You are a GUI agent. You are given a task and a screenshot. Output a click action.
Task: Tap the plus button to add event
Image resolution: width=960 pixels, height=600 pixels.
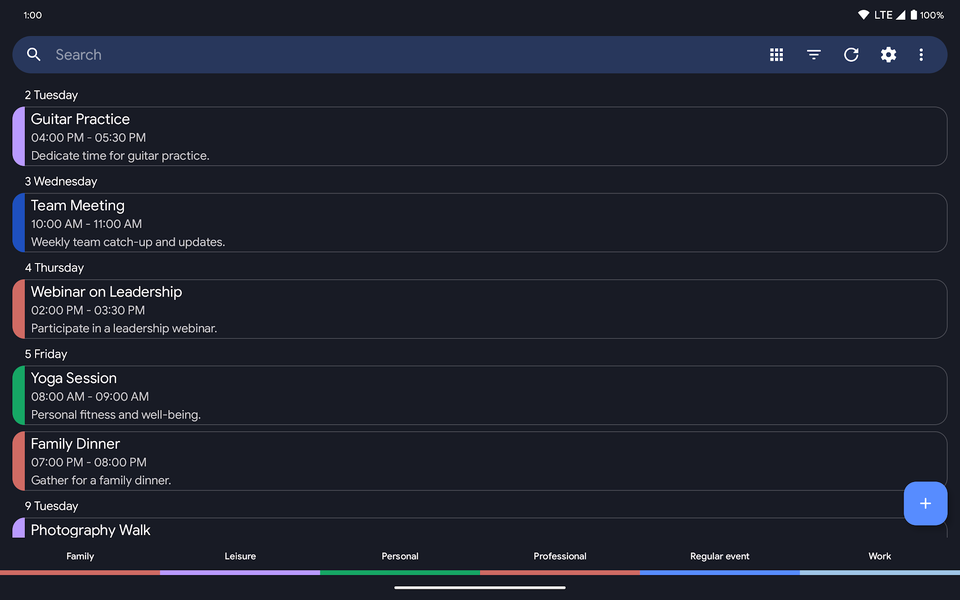pos(925,503)
